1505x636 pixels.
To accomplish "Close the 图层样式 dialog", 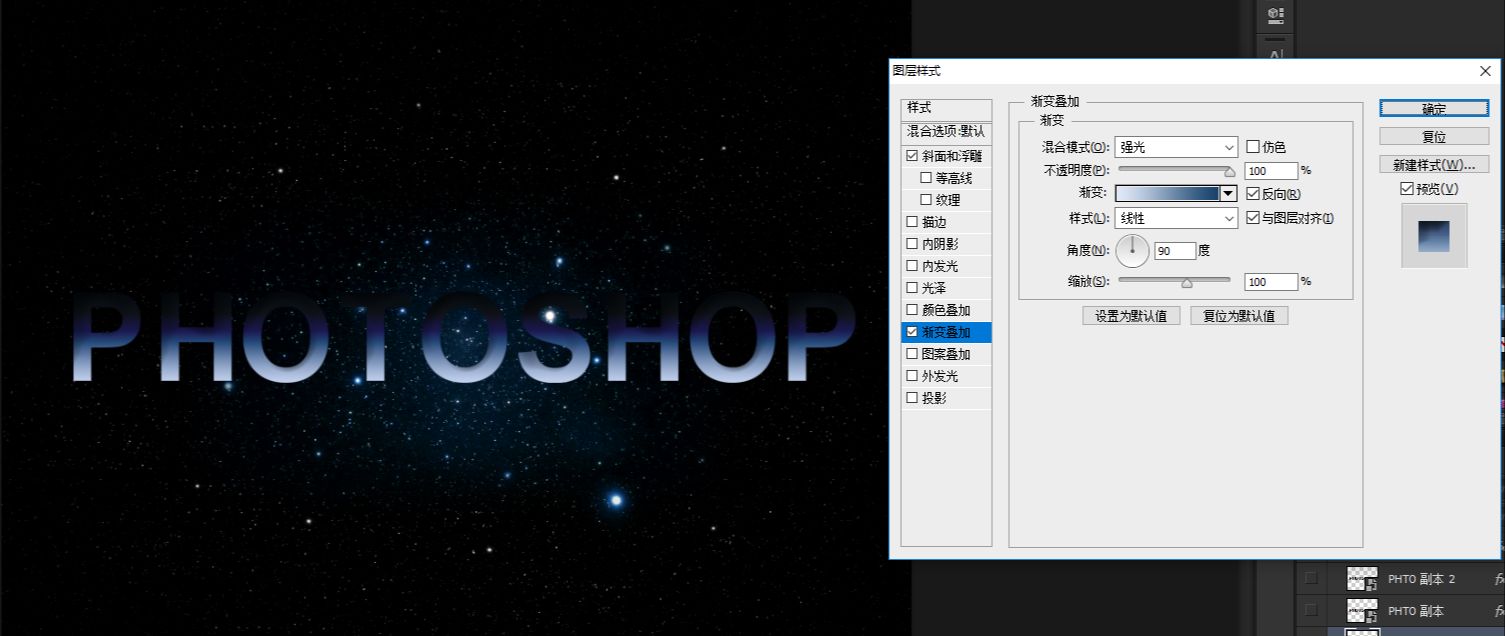I will point(1485,71).
